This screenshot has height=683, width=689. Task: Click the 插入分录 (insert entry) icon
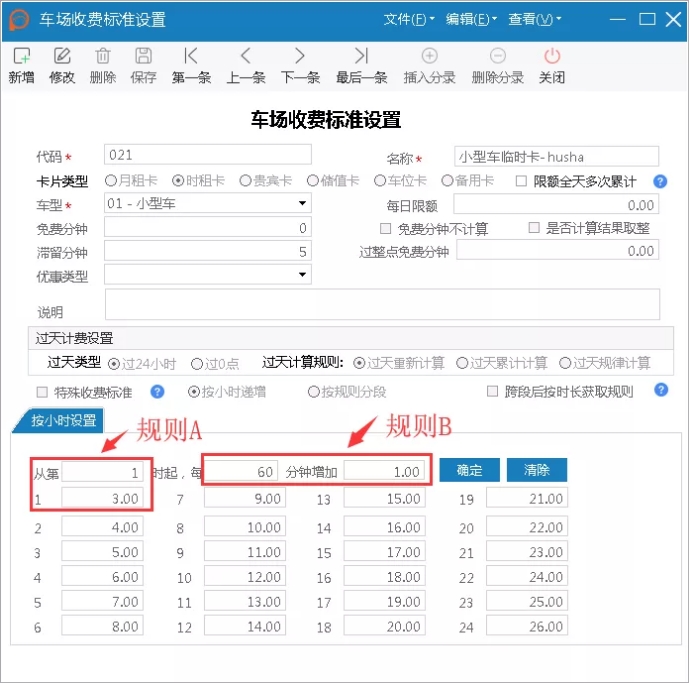429,56
